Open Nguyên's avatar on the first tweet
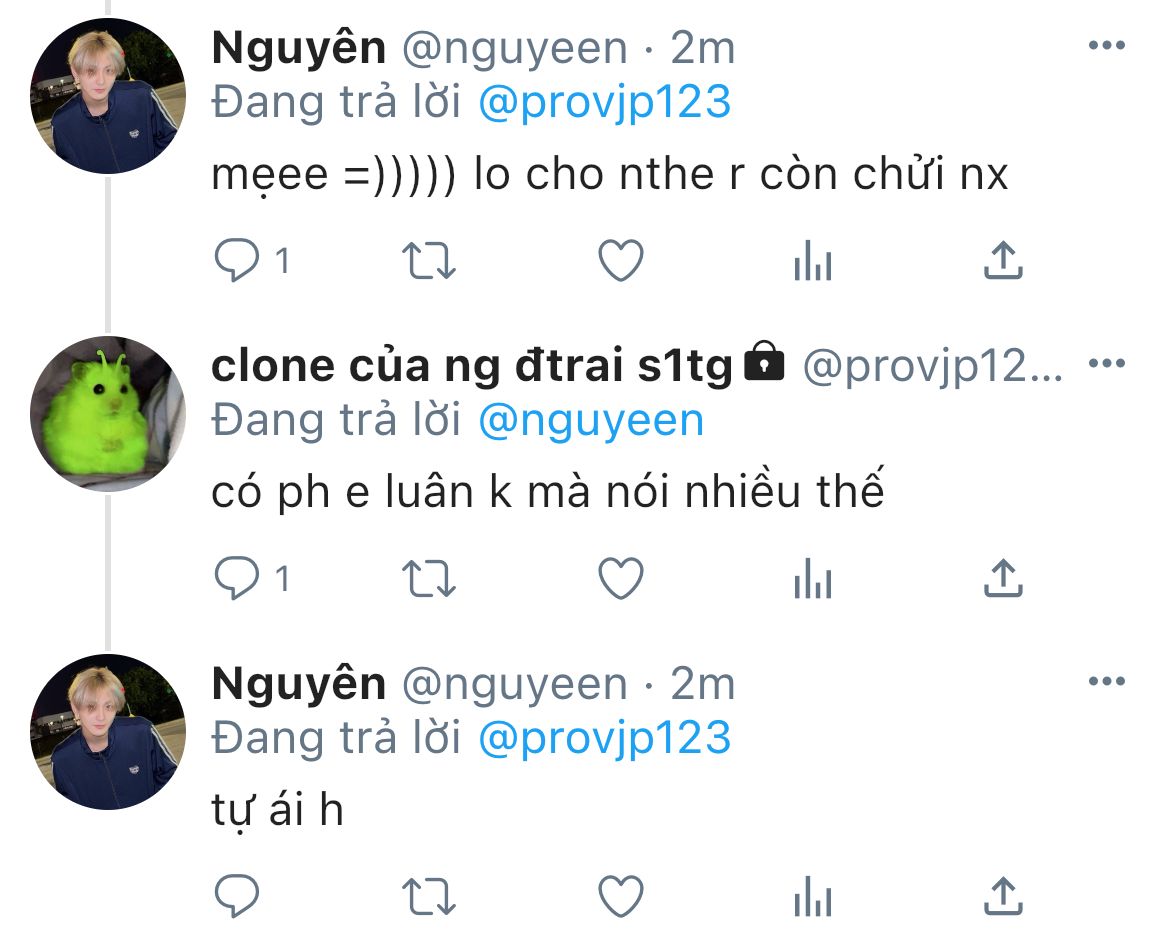The image size is (1170, 942). click(x=107, y=96)
